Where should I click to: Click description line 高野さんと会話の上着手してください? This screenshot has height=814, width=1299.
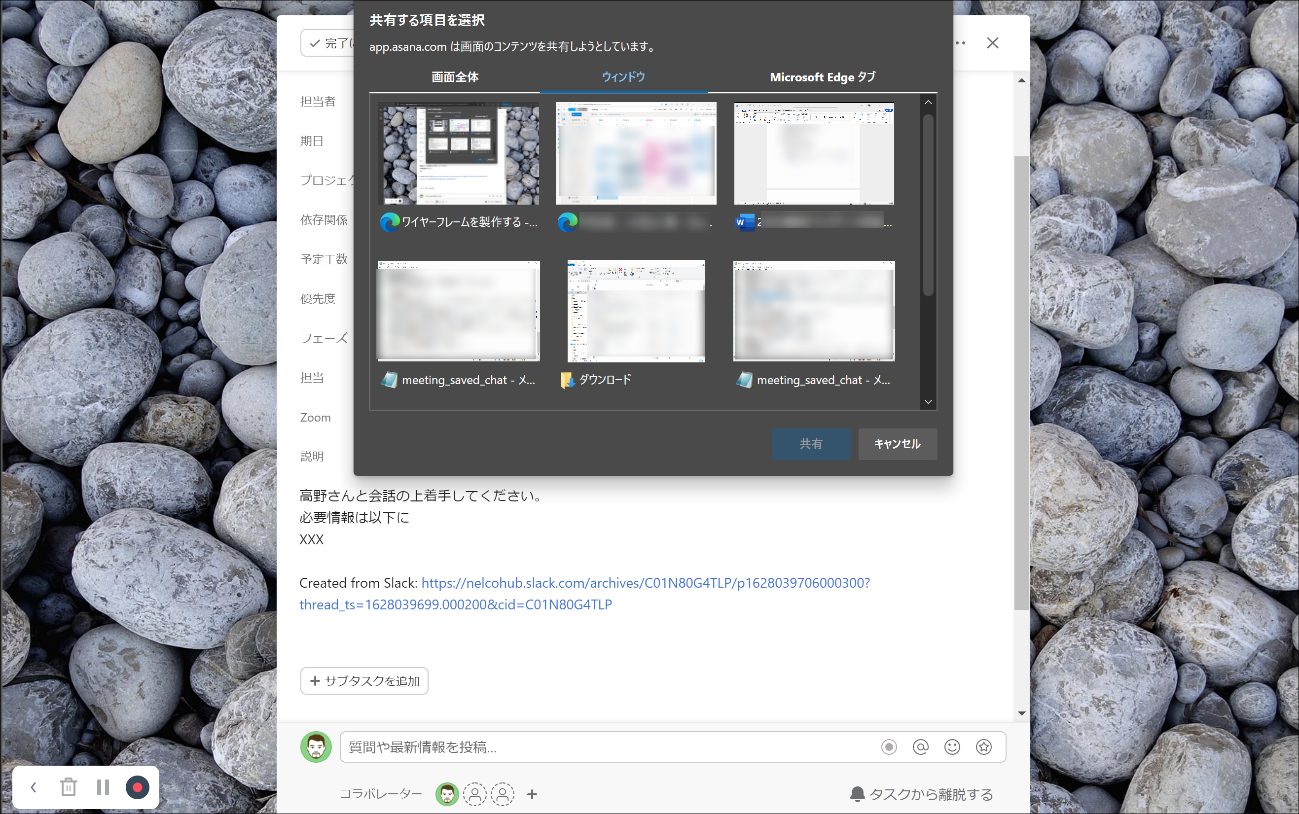tap(420, 496)
